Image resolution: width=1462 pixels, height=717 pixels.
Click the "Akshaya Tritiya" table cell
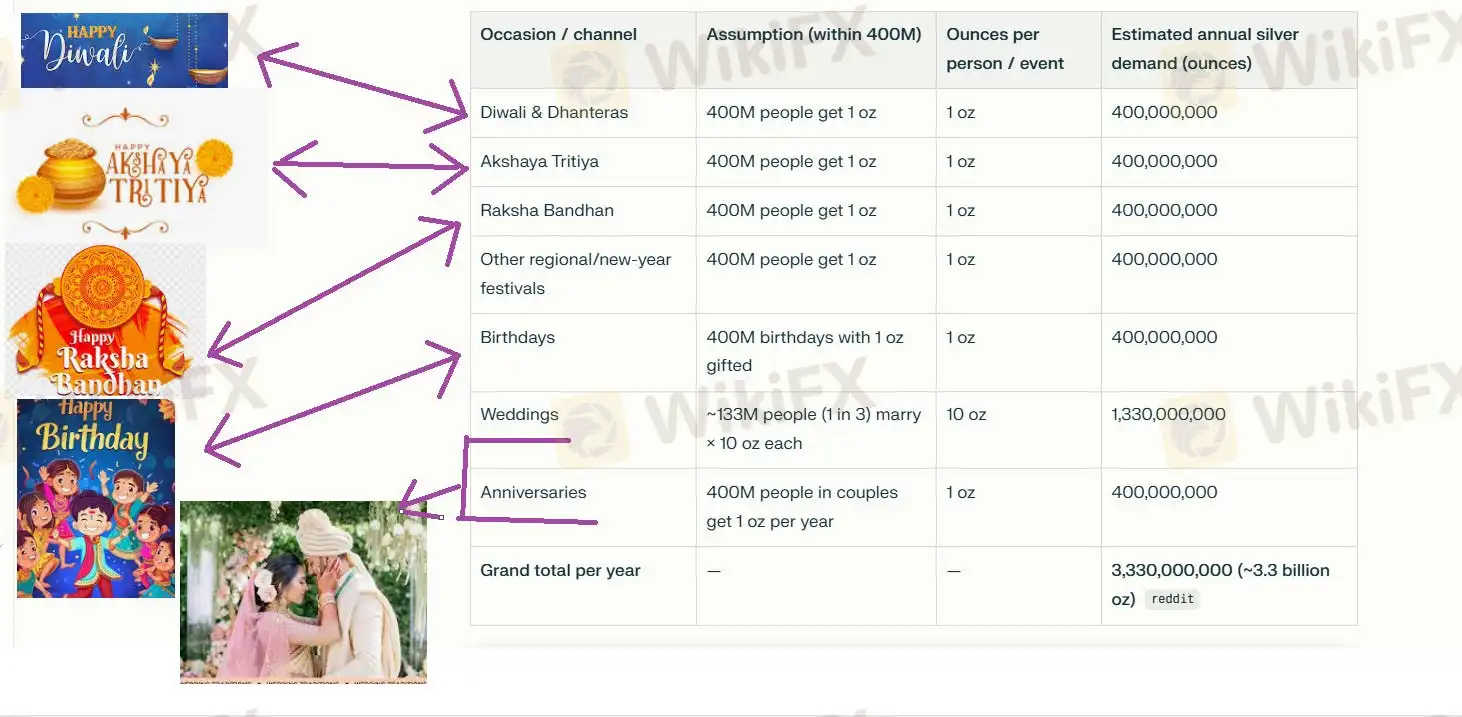pos(539,162)
